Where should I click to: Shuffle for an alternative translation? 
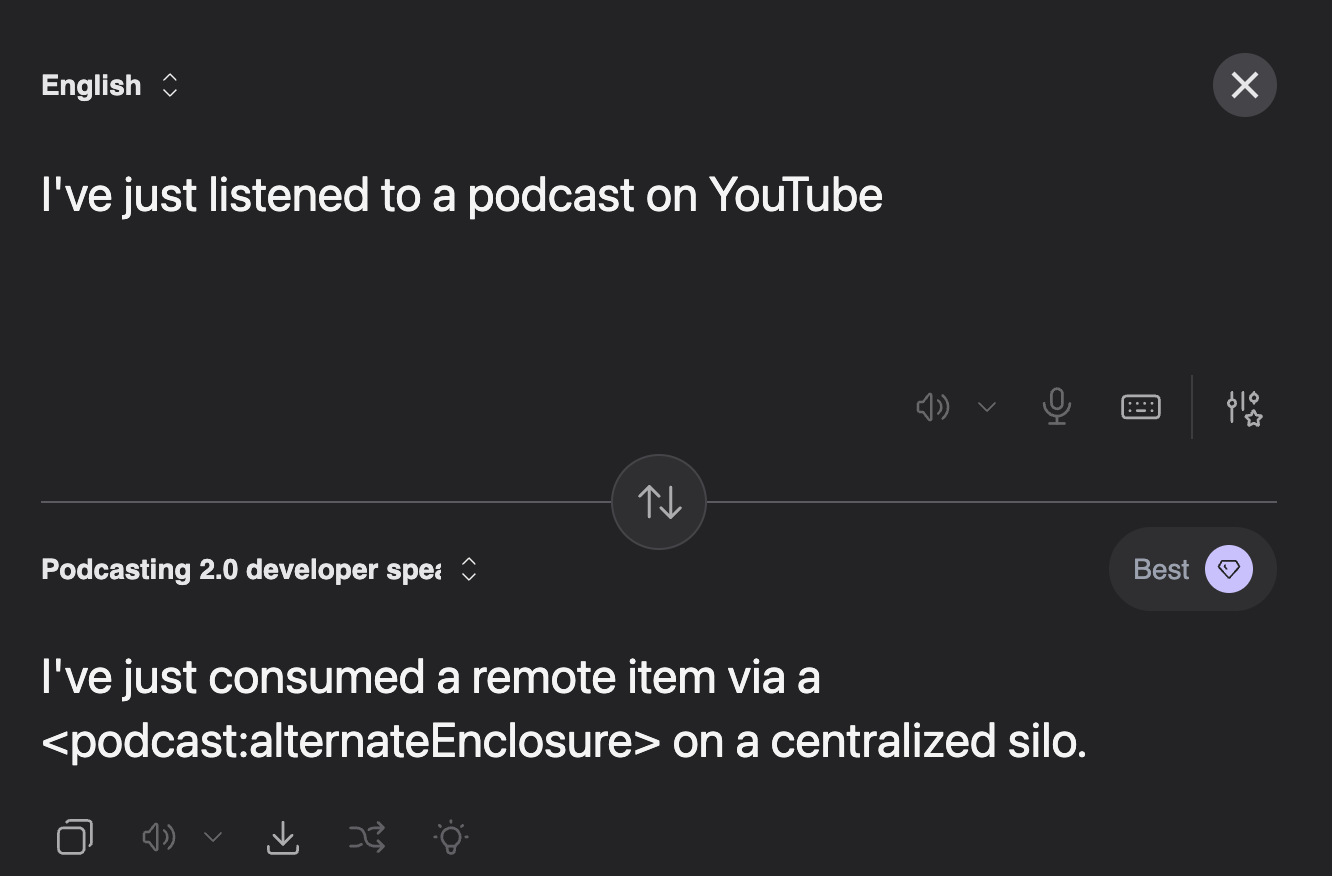tap(367, 837)
